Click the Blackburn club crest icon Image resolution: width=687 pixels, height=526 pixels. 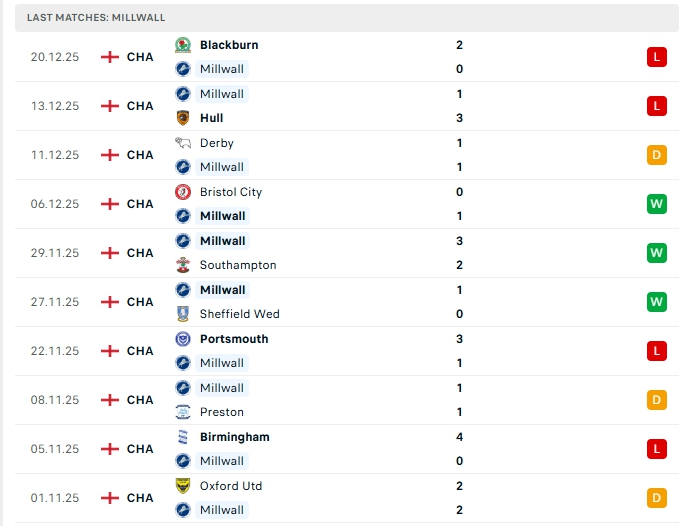[x=183, y=45]
